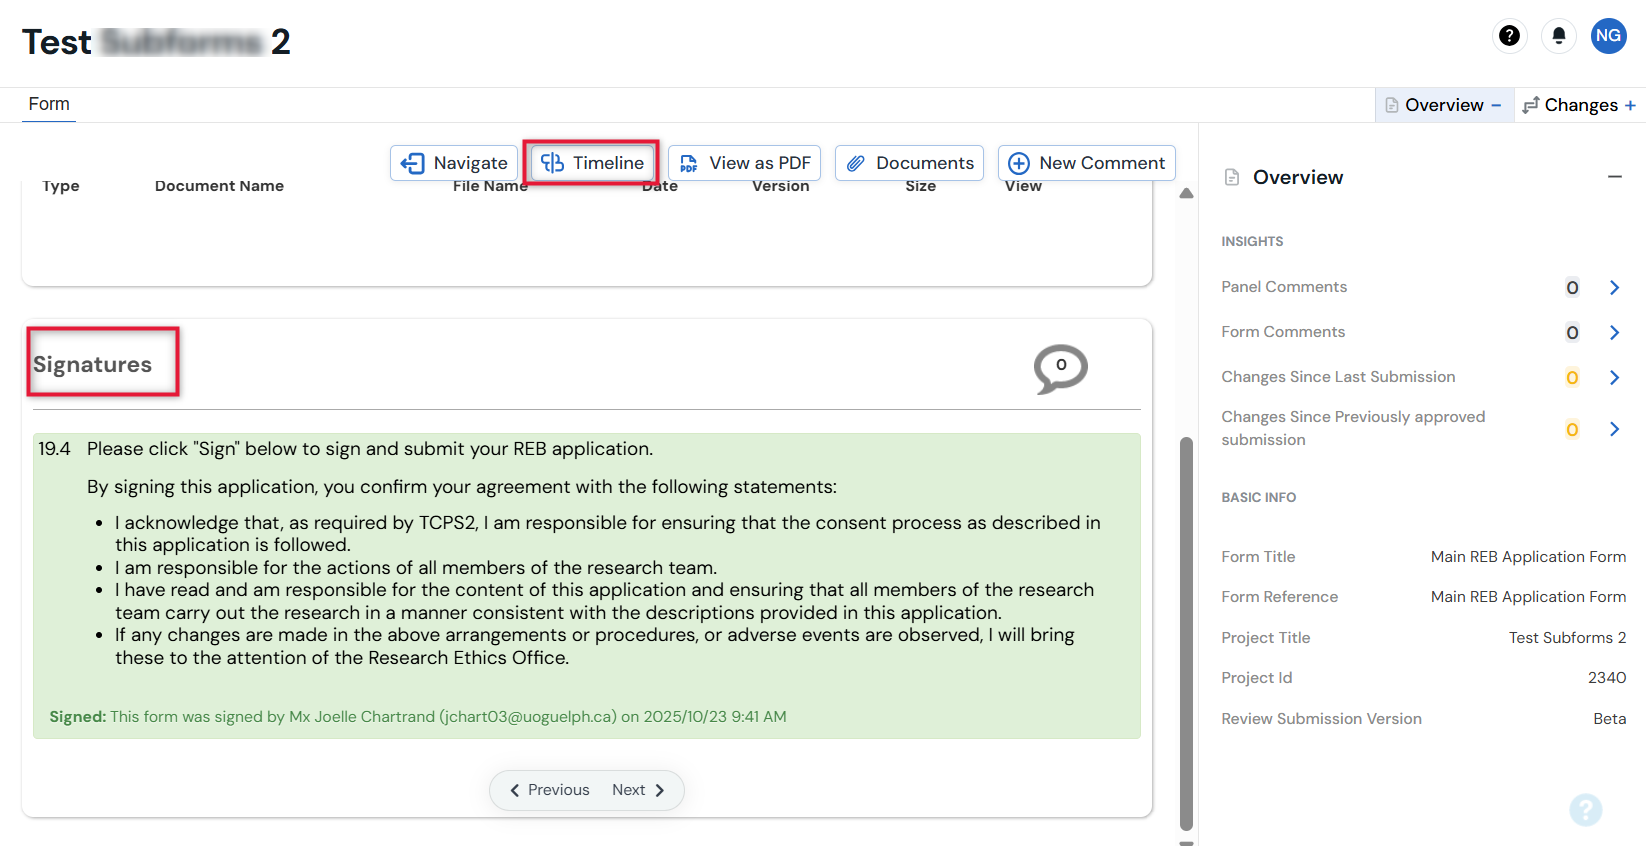Click the paperclip Documents icon
Screen dimensions: 1646x846
point(856,163)
